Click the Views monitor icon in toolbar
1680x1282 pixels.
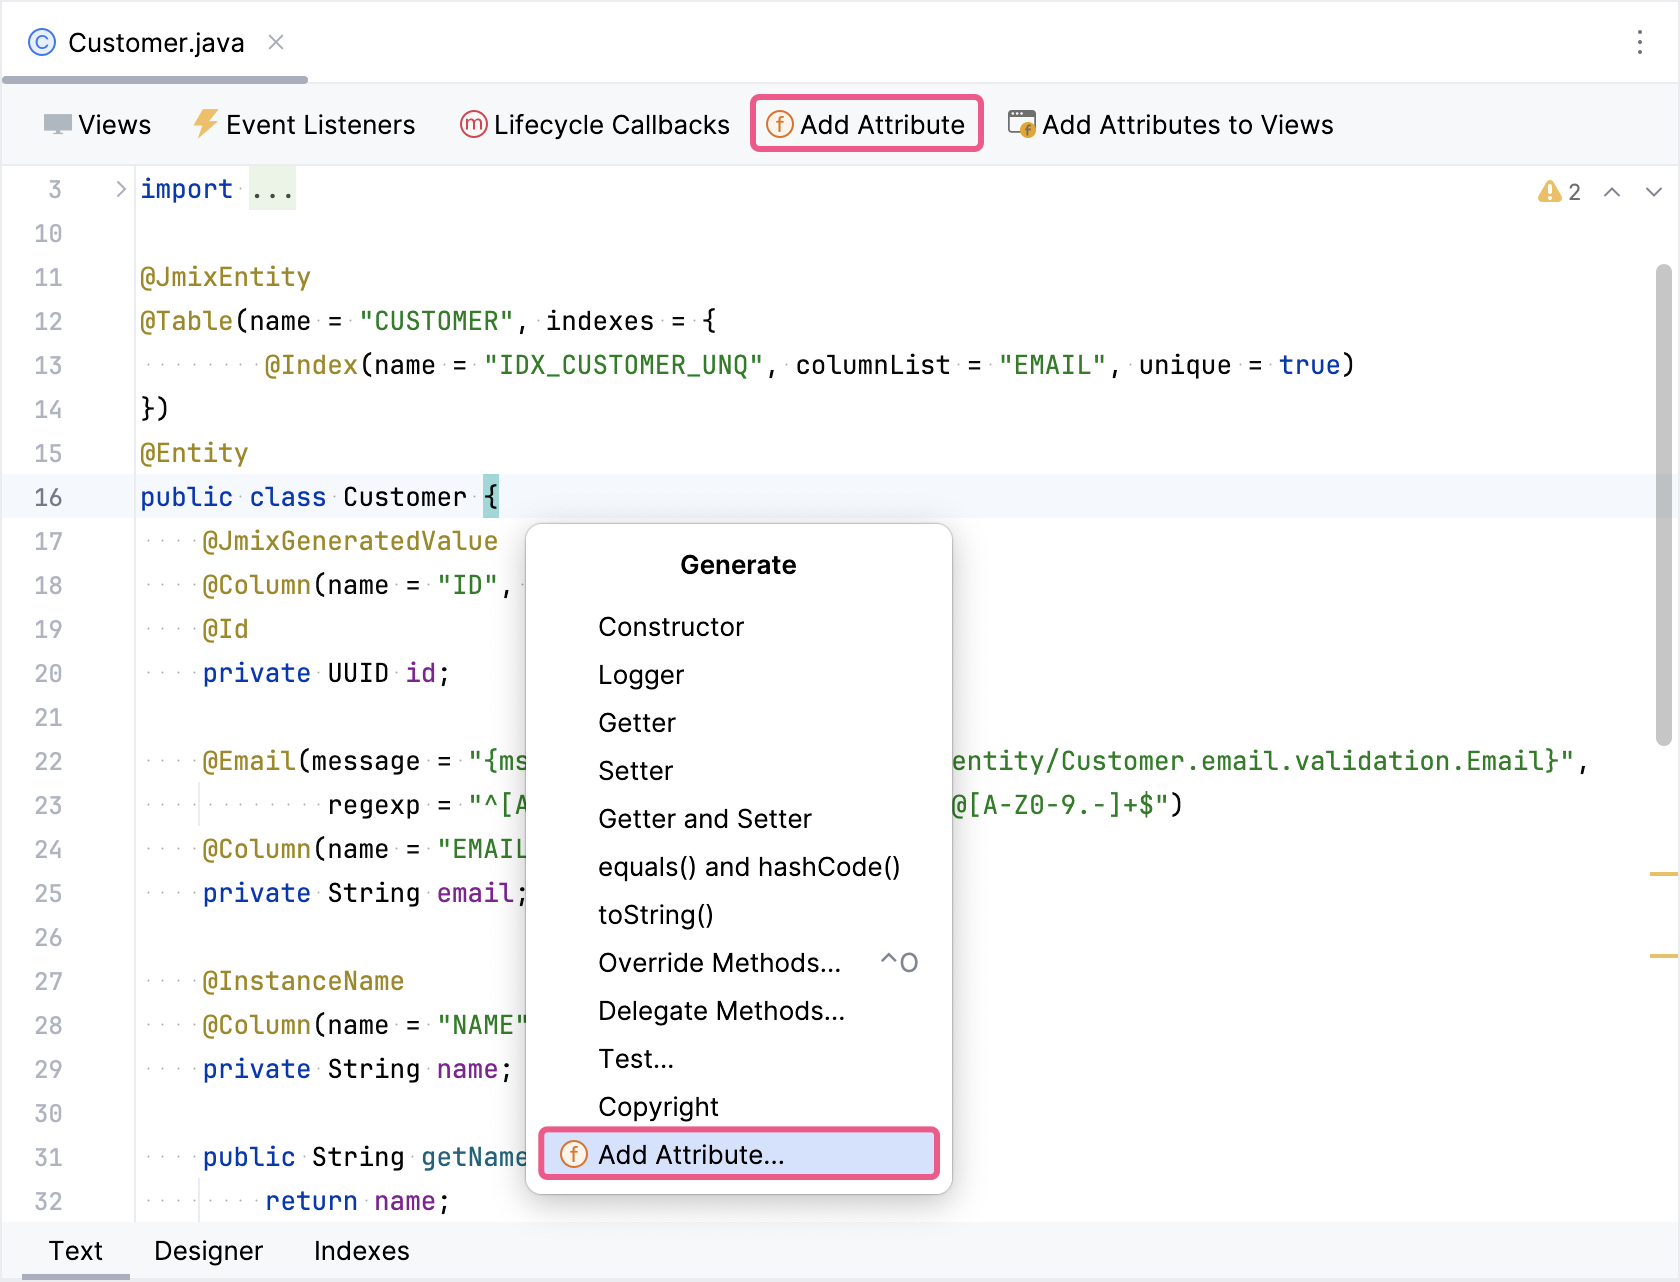tap(57, 124)
